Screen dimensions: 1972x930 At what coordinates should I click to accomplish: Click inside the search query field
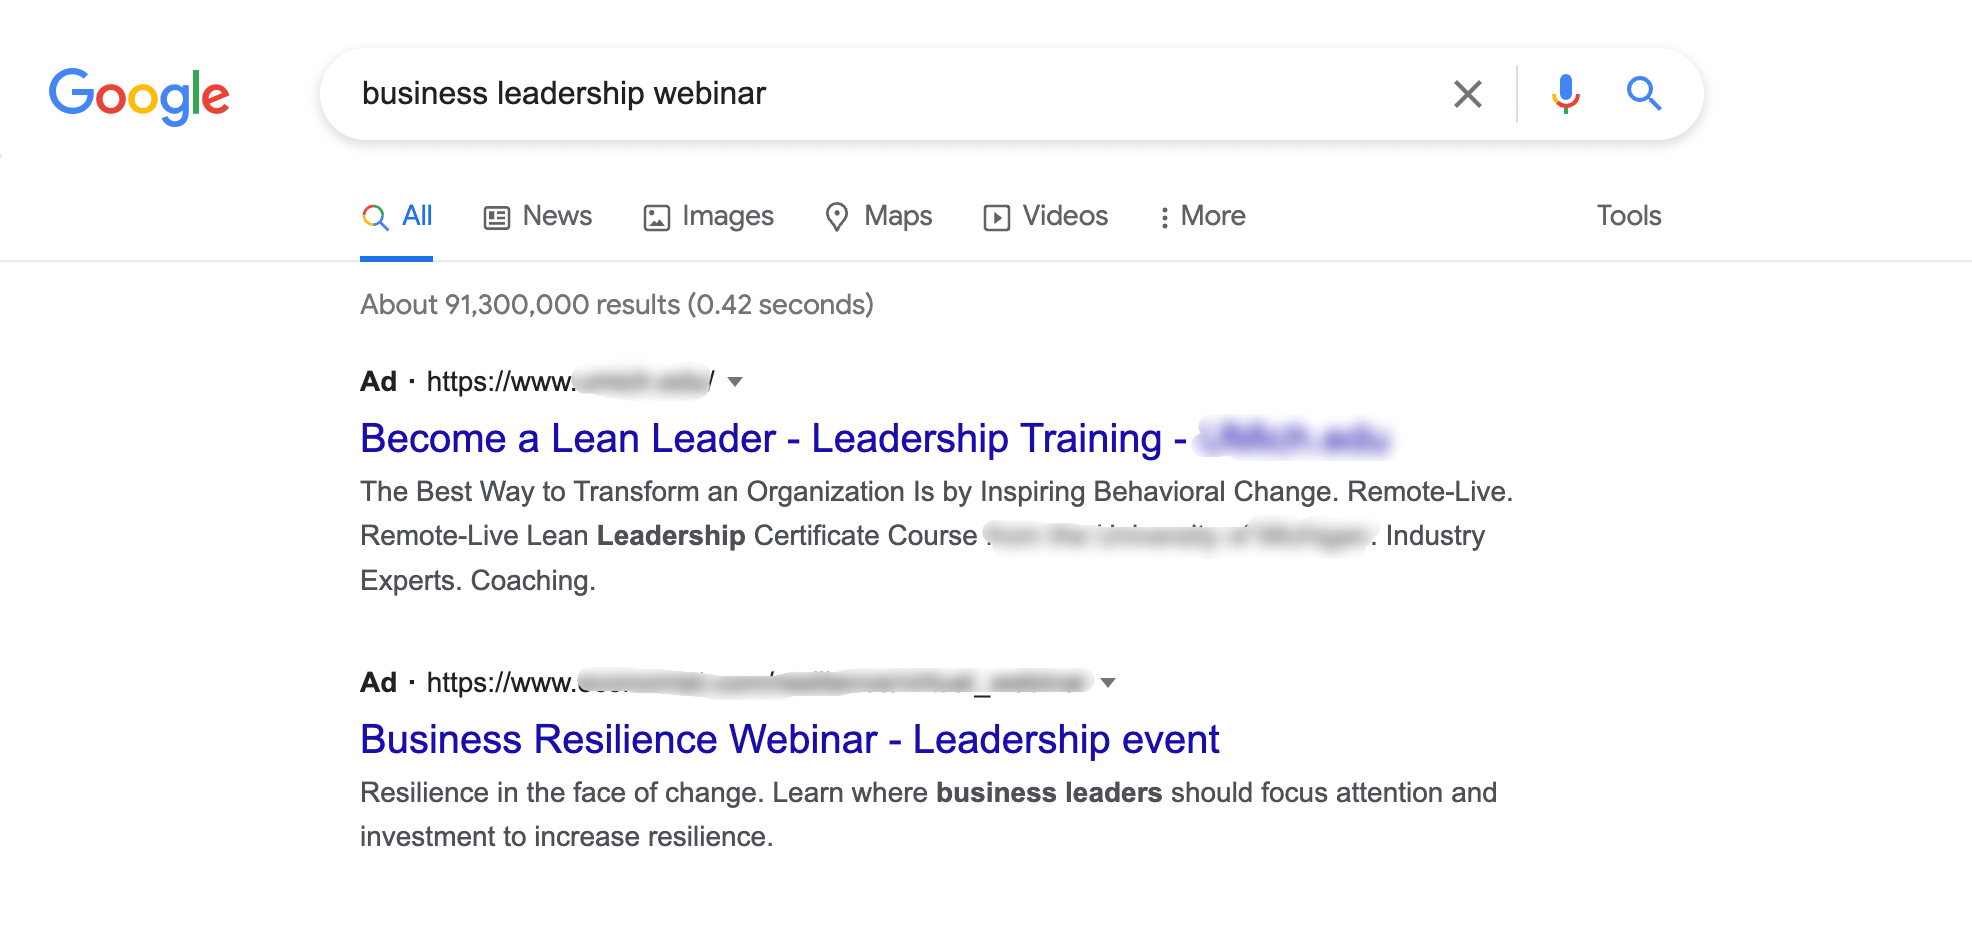tap(890, 94)
